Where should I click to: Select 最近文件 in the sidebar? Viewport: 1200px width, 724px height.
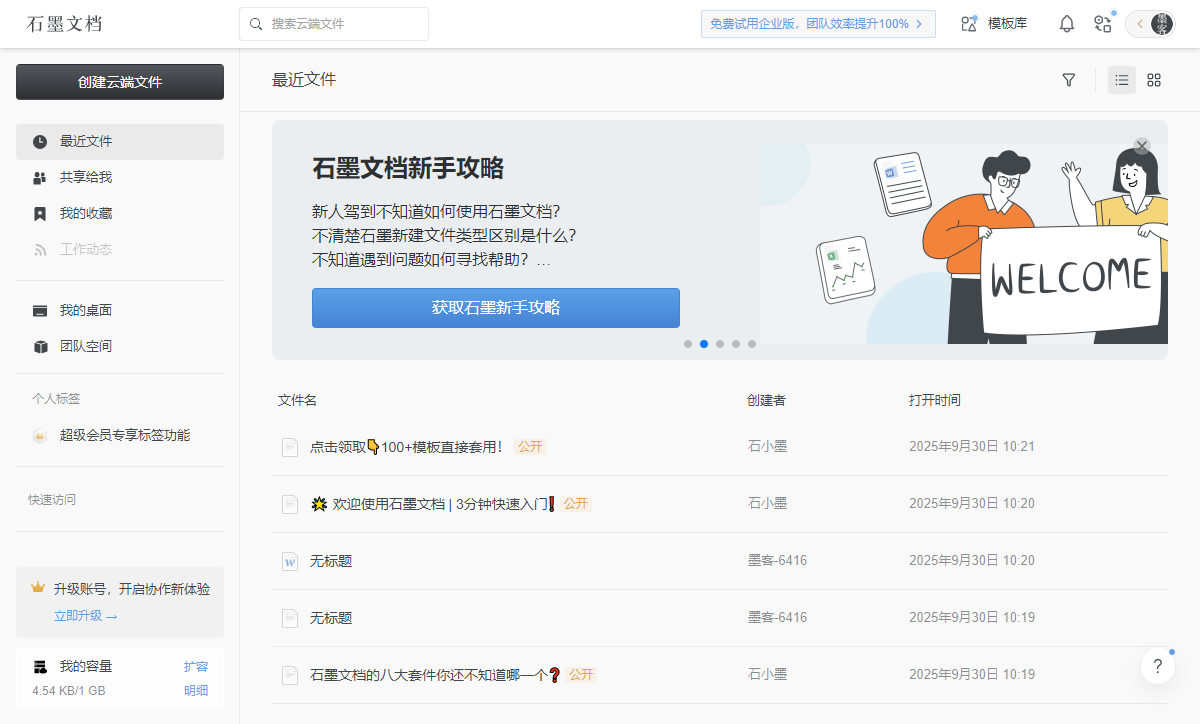[120, 142]
